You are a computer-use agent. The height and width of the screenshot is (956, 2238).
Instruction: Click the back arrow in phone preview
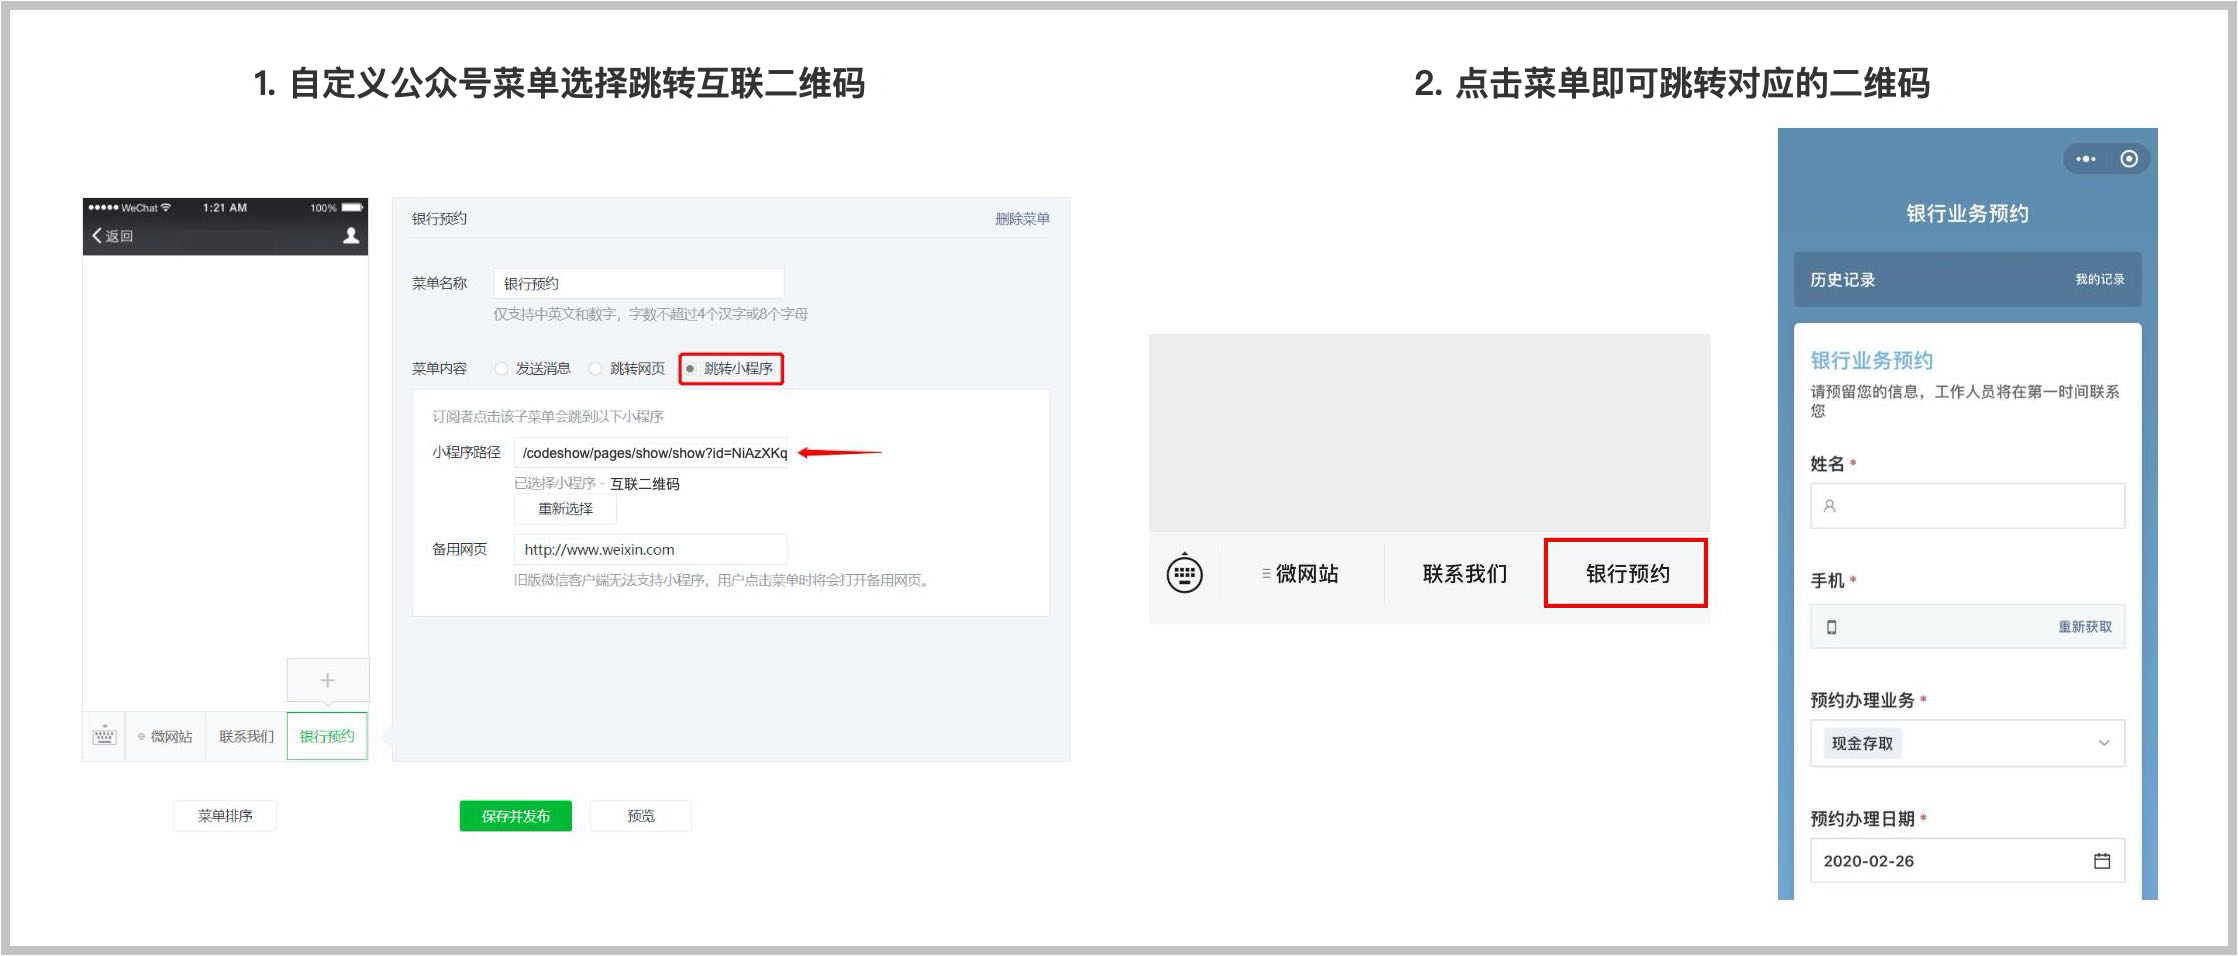pos(99,236)
